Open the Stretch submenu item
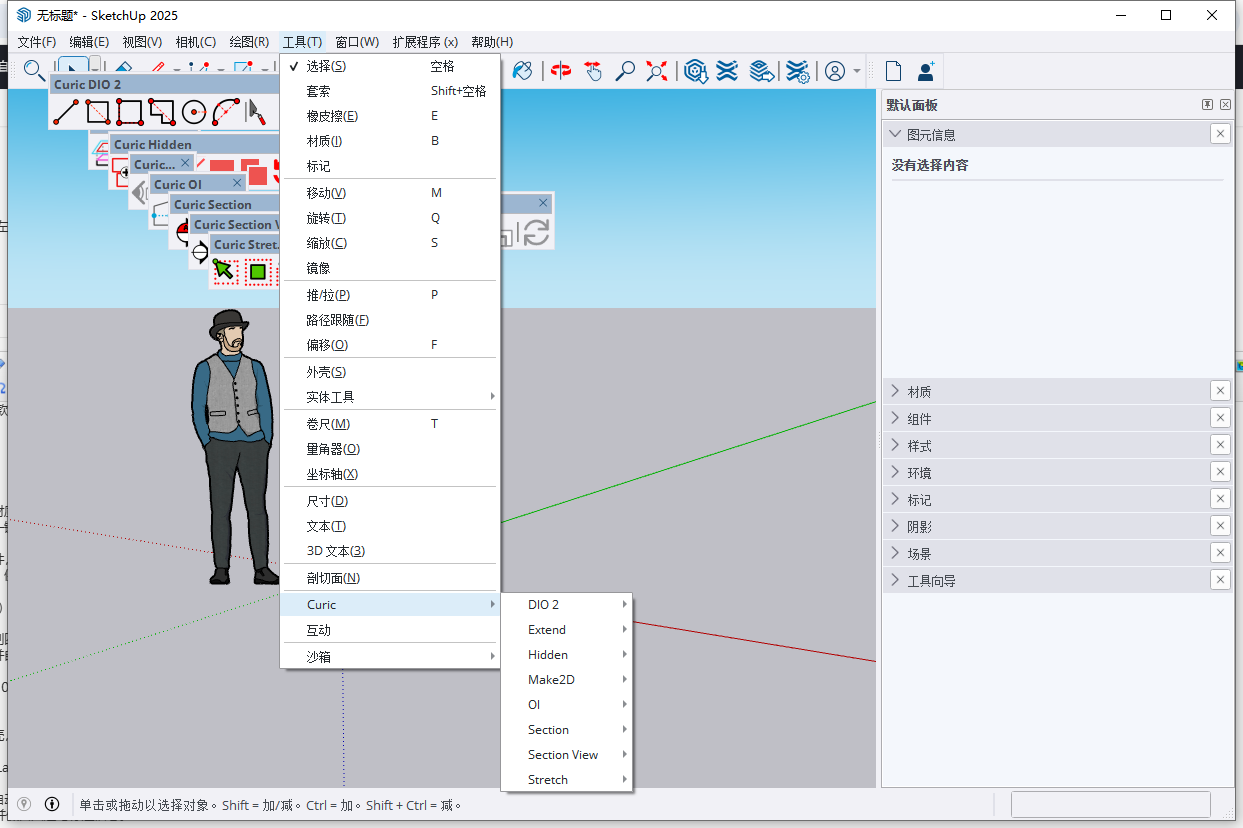The image size is (1243, 828). coord(567,780)
